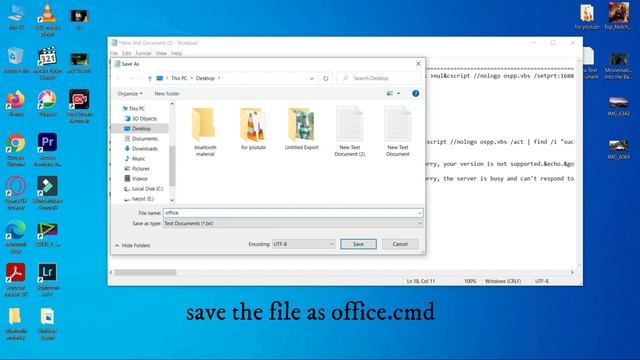This screenshot has height=360, width=640.
Task: Select Downloads in the navigation tree
Action: point(144,149)
